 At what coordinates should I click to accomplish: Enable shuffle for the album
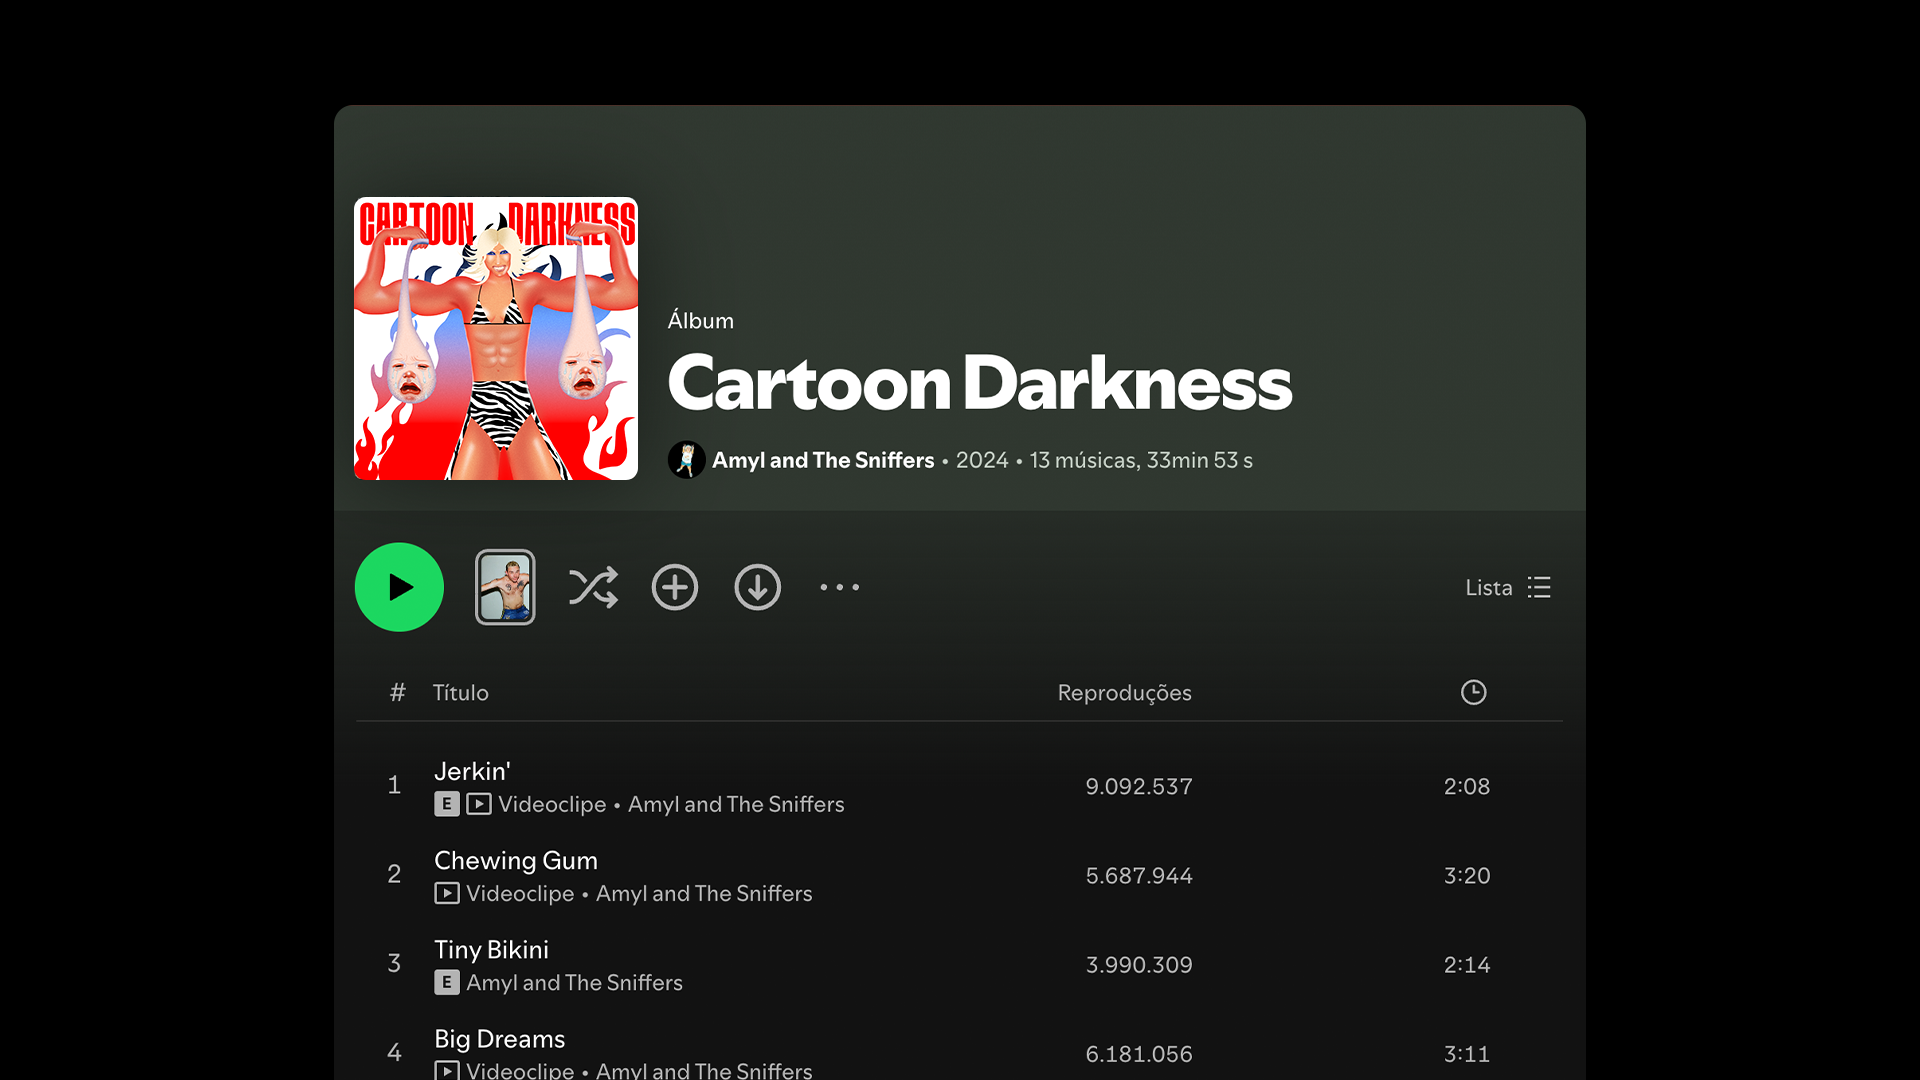tap(593, 587)
